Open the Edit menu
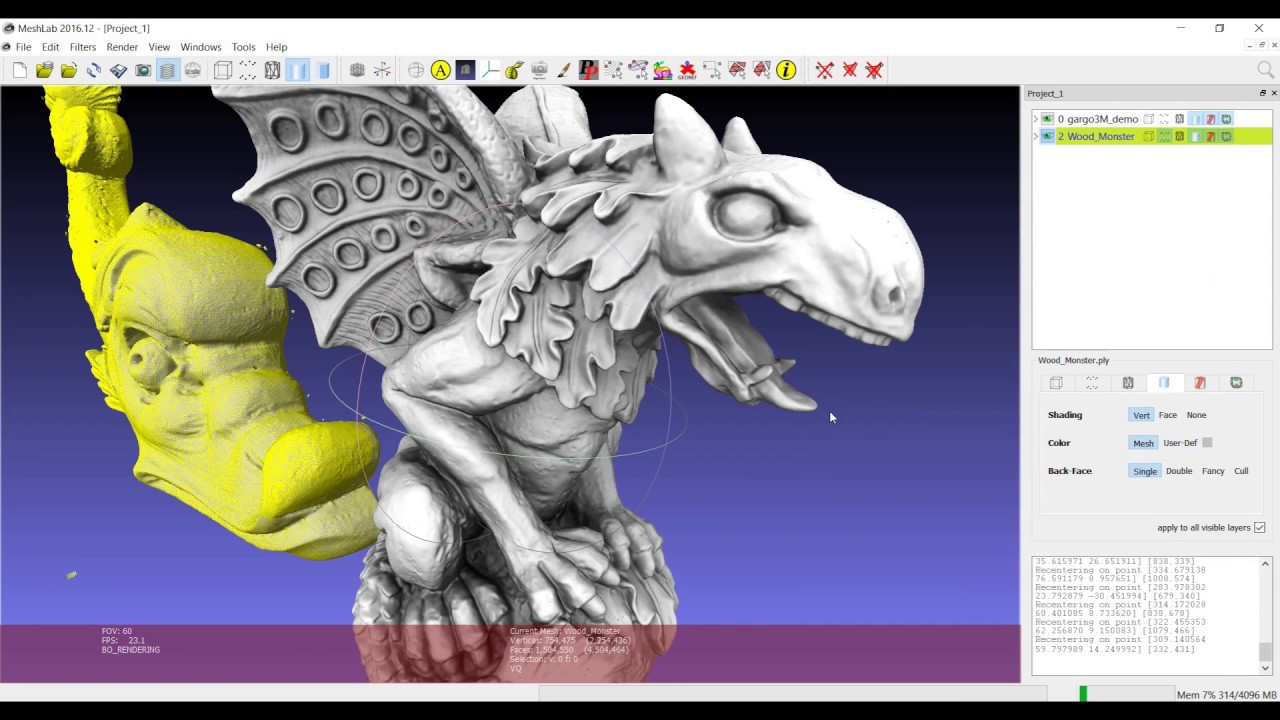Screen dimensions: 1280x720 pyautogui.click(x=50, y=47)
